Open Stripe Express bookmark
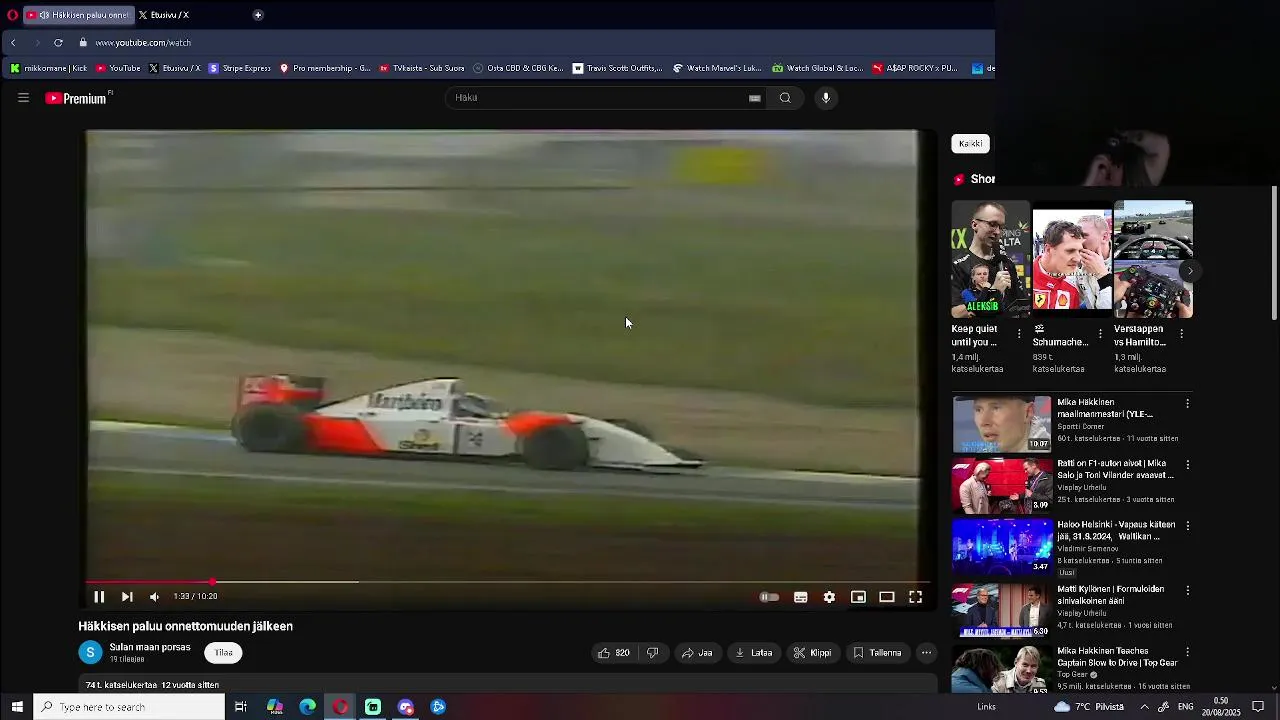Image resolution: width=1280 pixels, height=720 pixels. pos(240,69)
